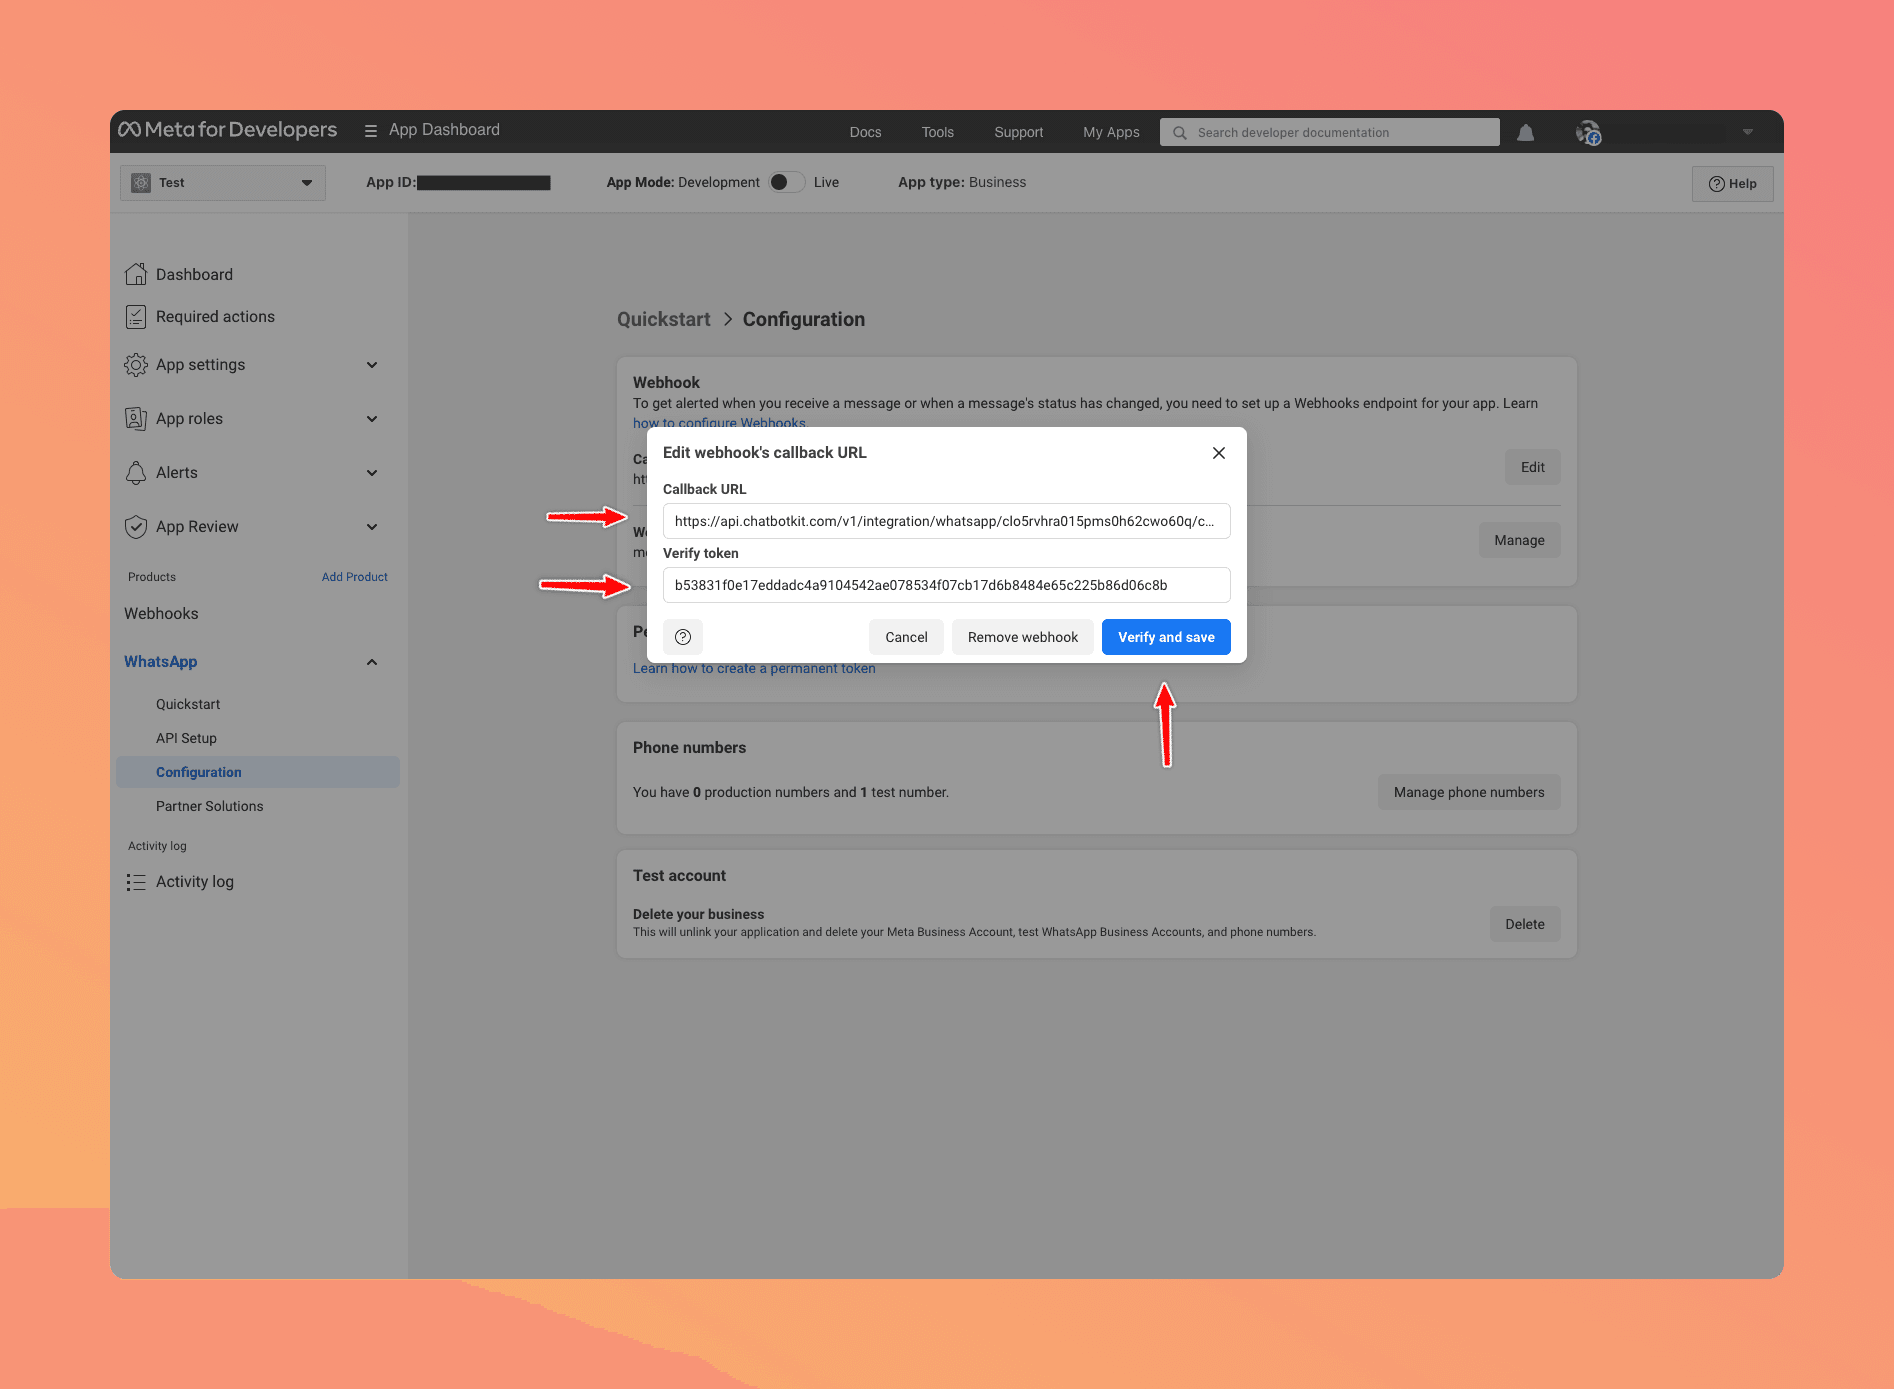Click the Search developer documentation field
Viewport: 1894px width, 1389px height.
pyautogui.click(x=1330, y=132)
